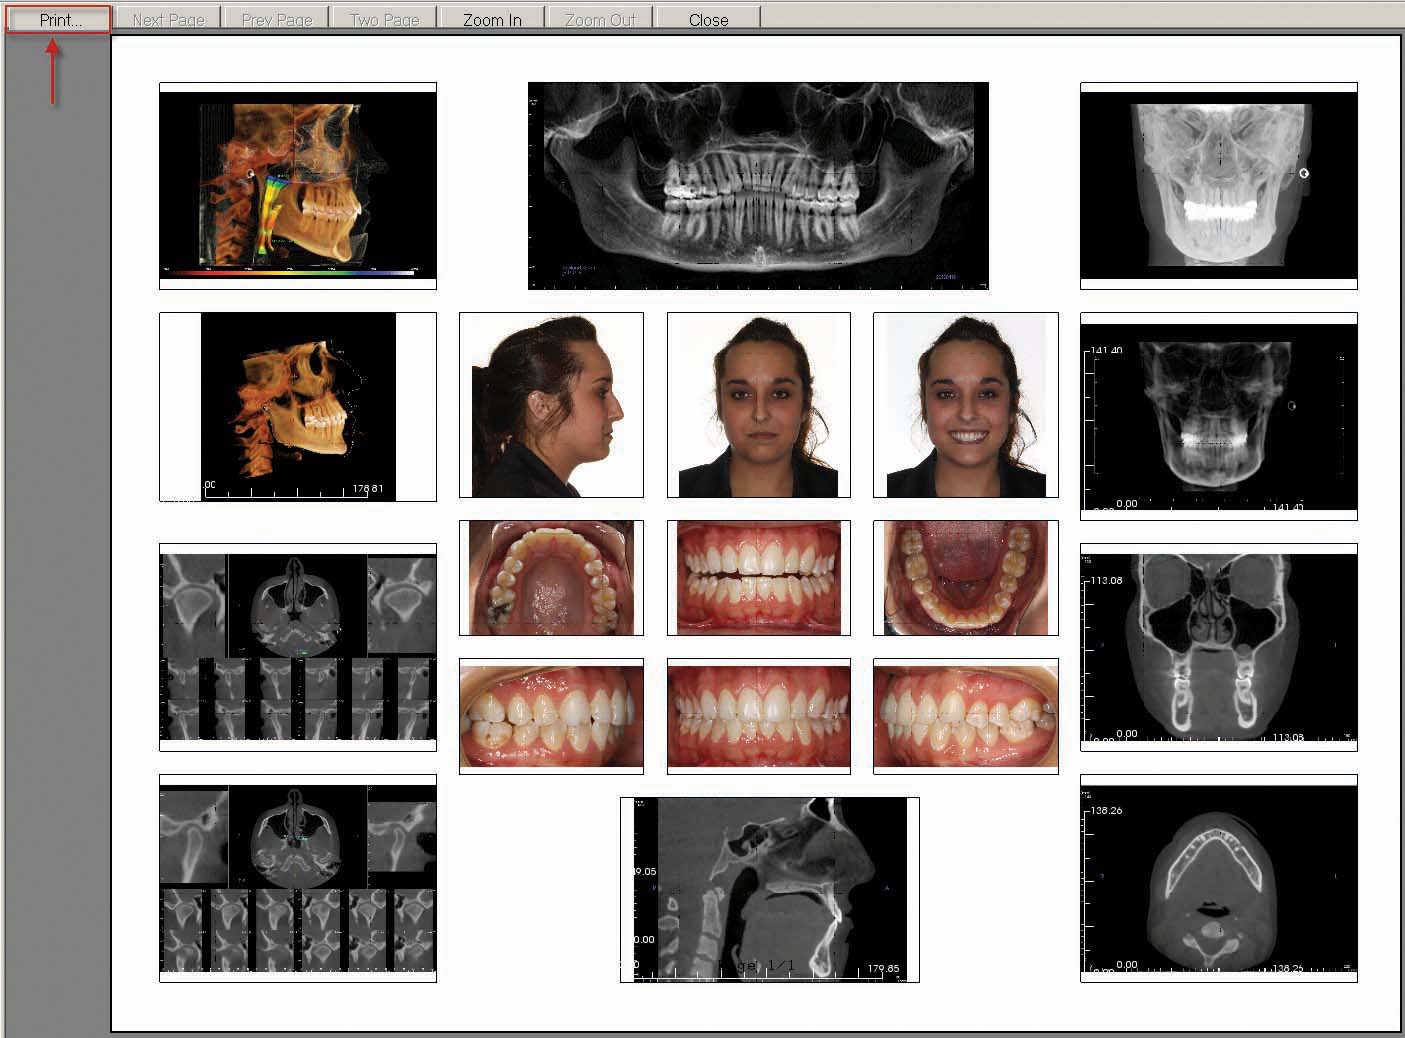
Task: Select the brown 3D lateral skull rendering
Action: [297, 406]
